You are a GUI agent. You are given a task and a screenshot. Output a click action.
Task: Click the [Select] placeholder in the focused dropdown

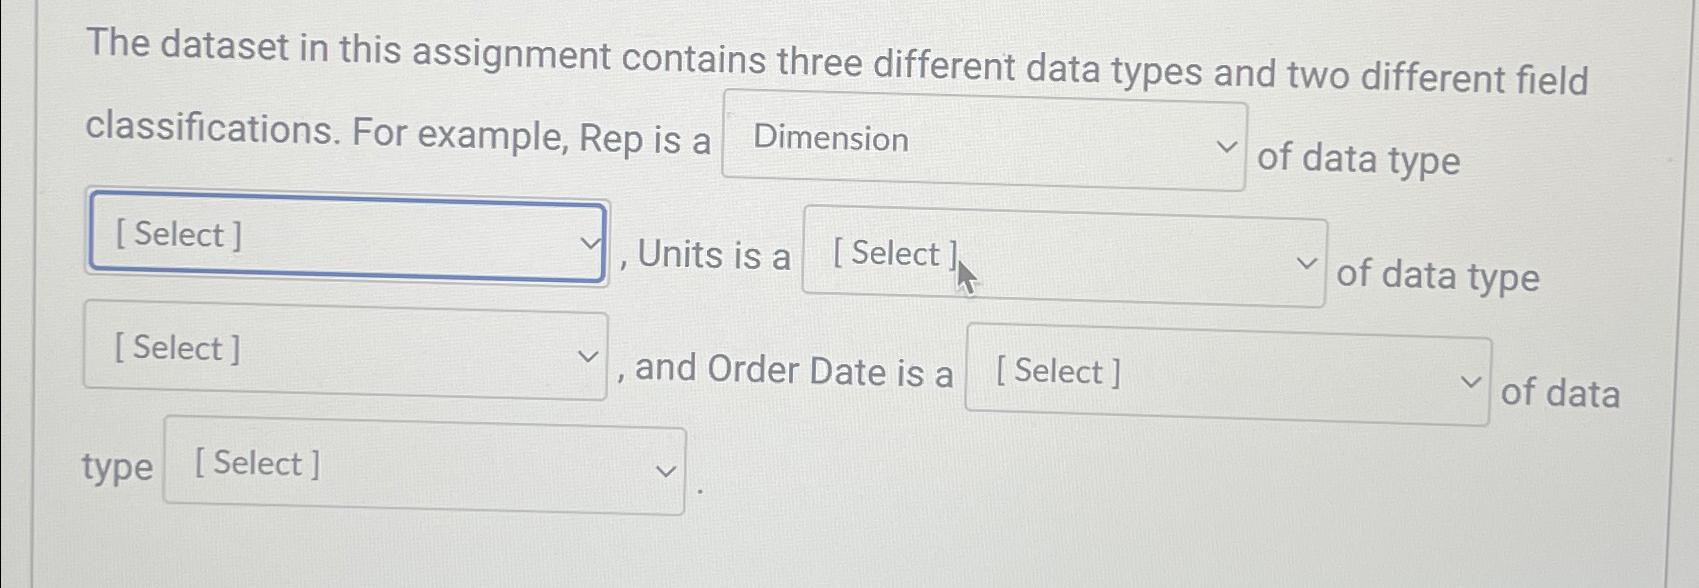(176, 235)
